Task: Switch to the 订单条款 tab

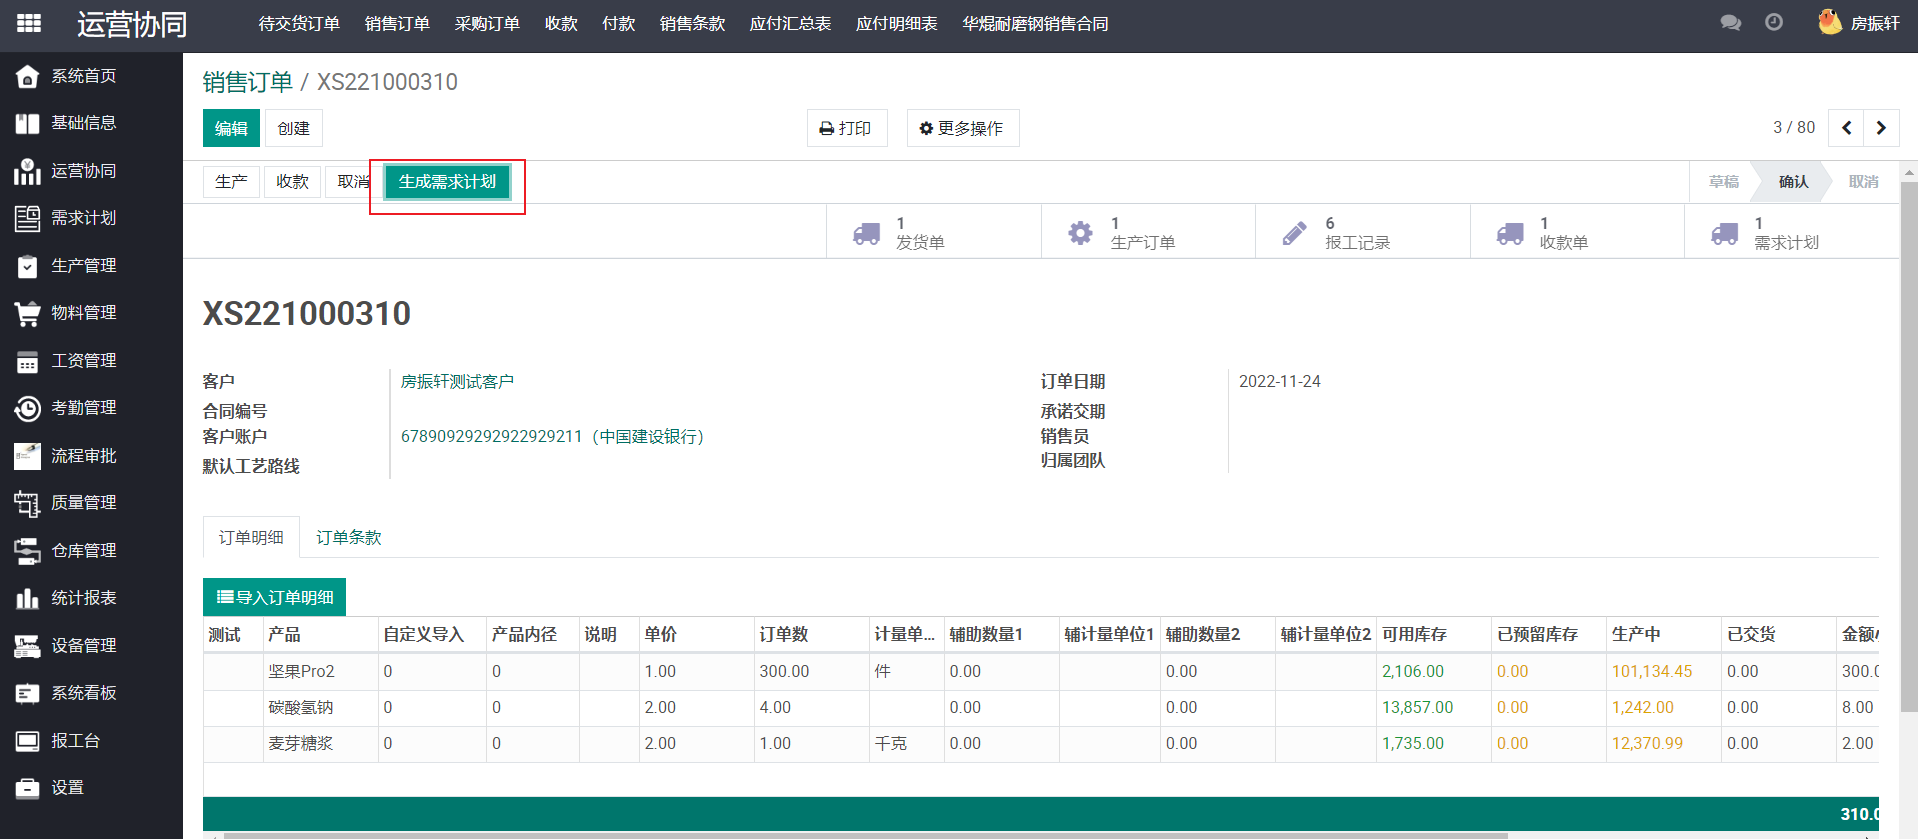Action: (x=348, y=538)
